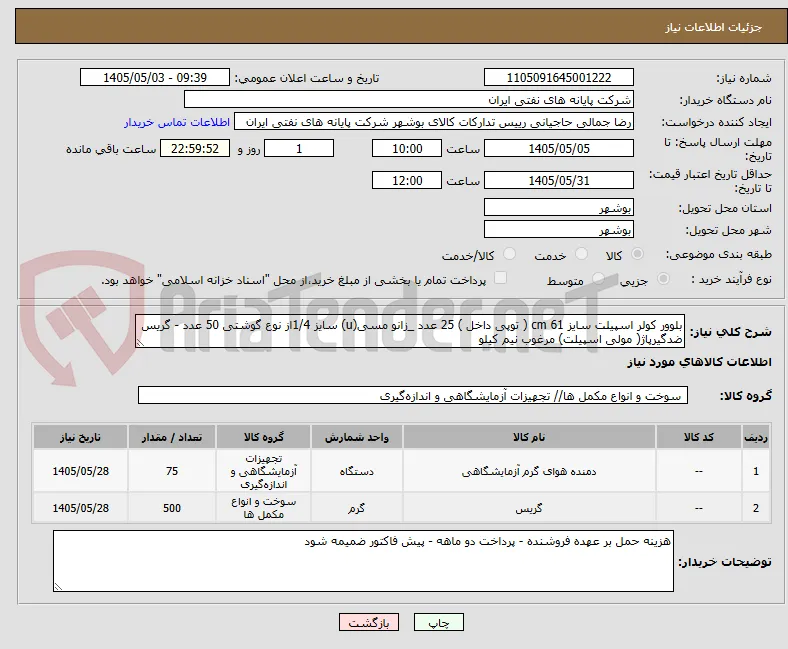Click the requester field رضا جمالی حاجیانی
The image size is (788, 649).
click(x=434, y=122)
